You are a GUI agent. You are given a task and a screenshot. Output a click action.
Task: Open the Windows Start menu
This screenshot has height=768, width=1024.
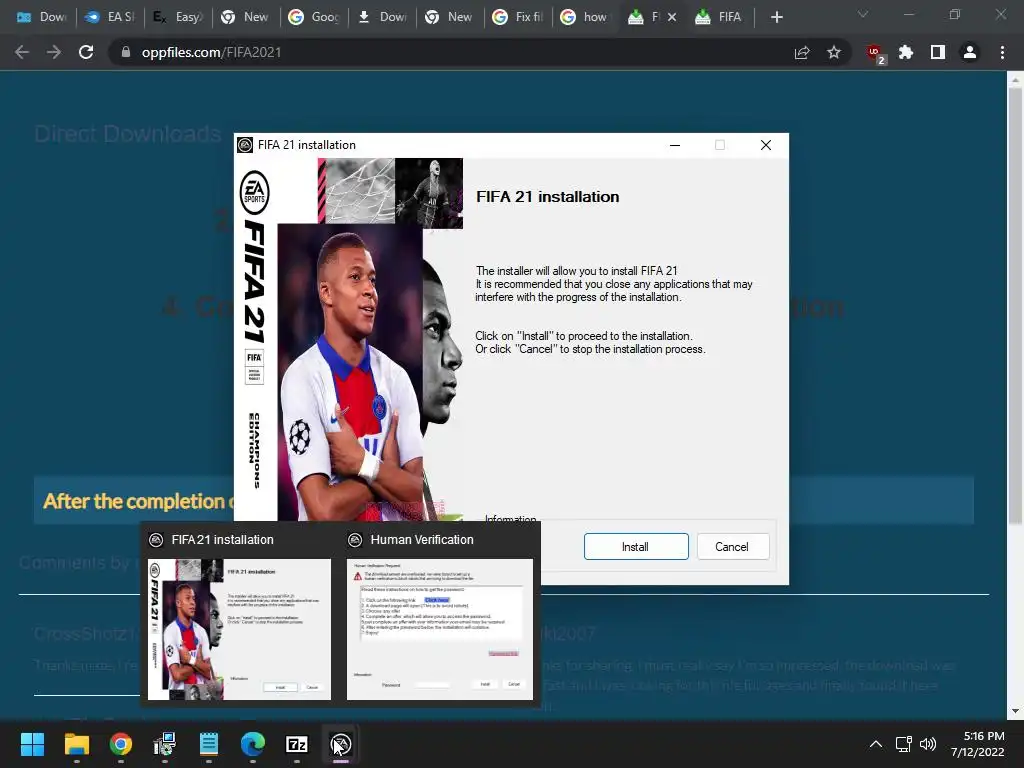click(x=32, y=744)
